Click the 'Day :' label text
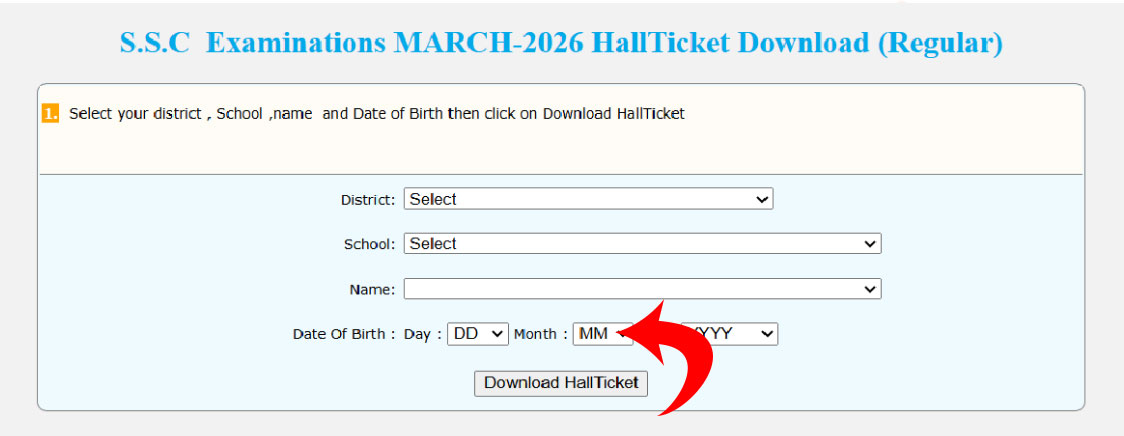 pyautogui.click(x=423, y=335)
